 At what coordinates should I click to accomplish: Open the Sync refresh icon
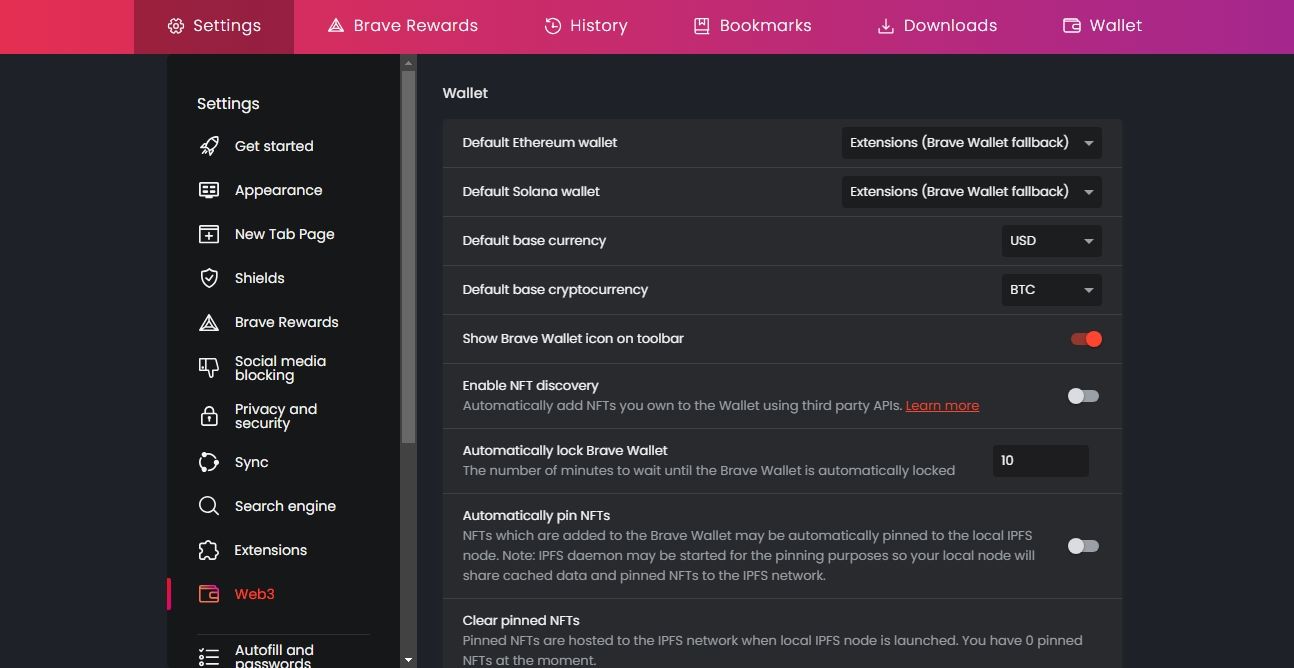[209, 462]
